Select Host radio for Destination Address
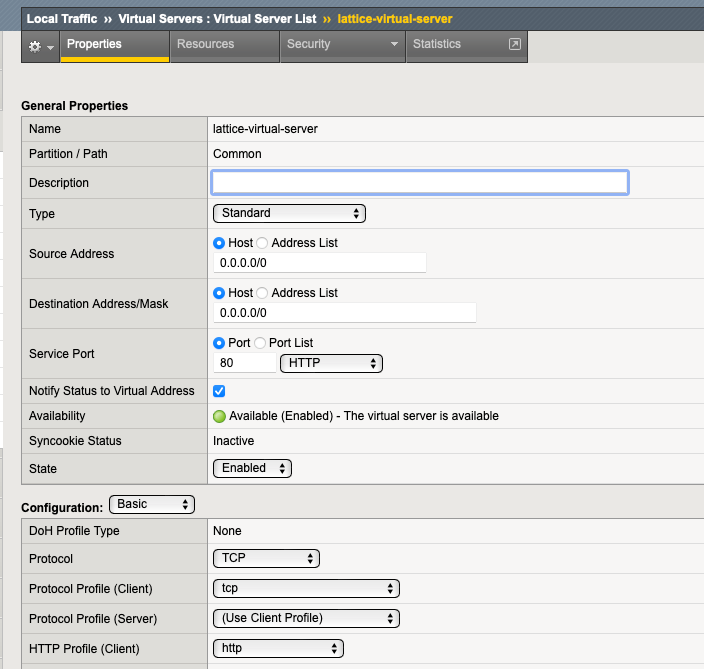704x669 pixels. (220, 293)
